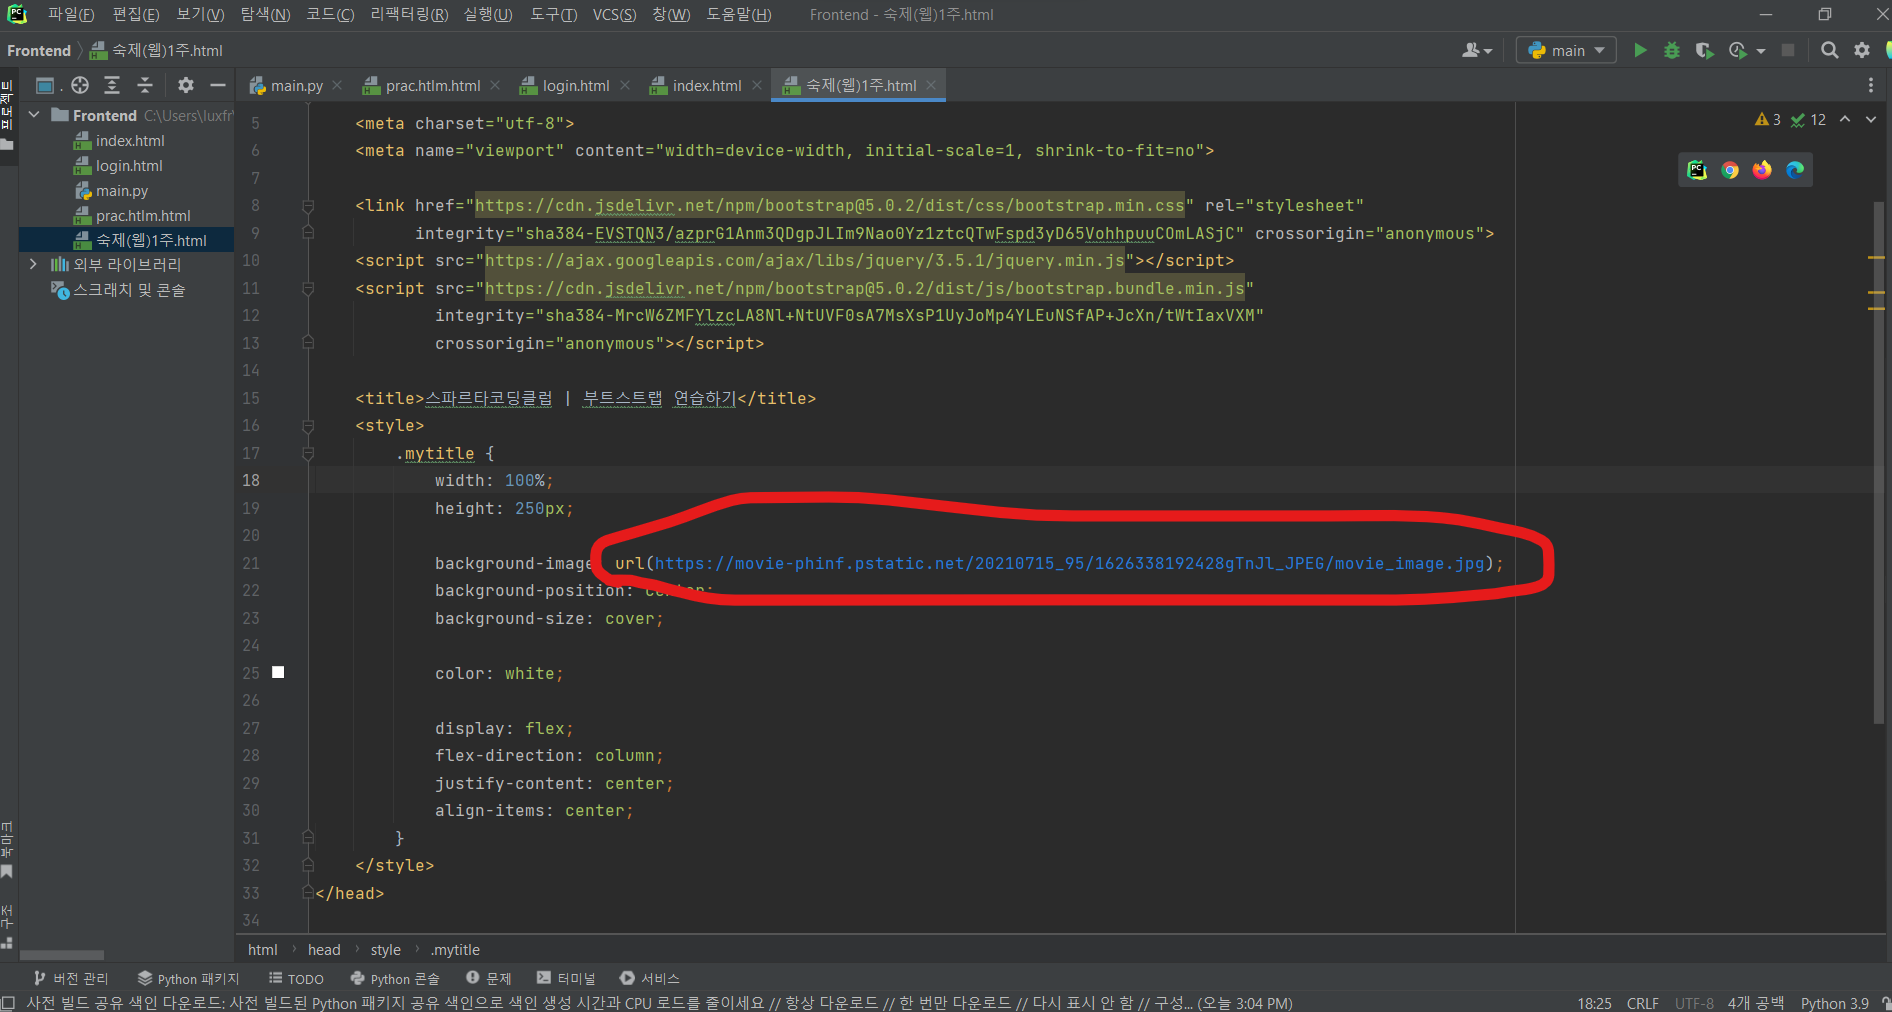This screenshot has width=1892, height=1012.
Task: Fold the .mytitle rule at line 17
Action: coord(308,453)
